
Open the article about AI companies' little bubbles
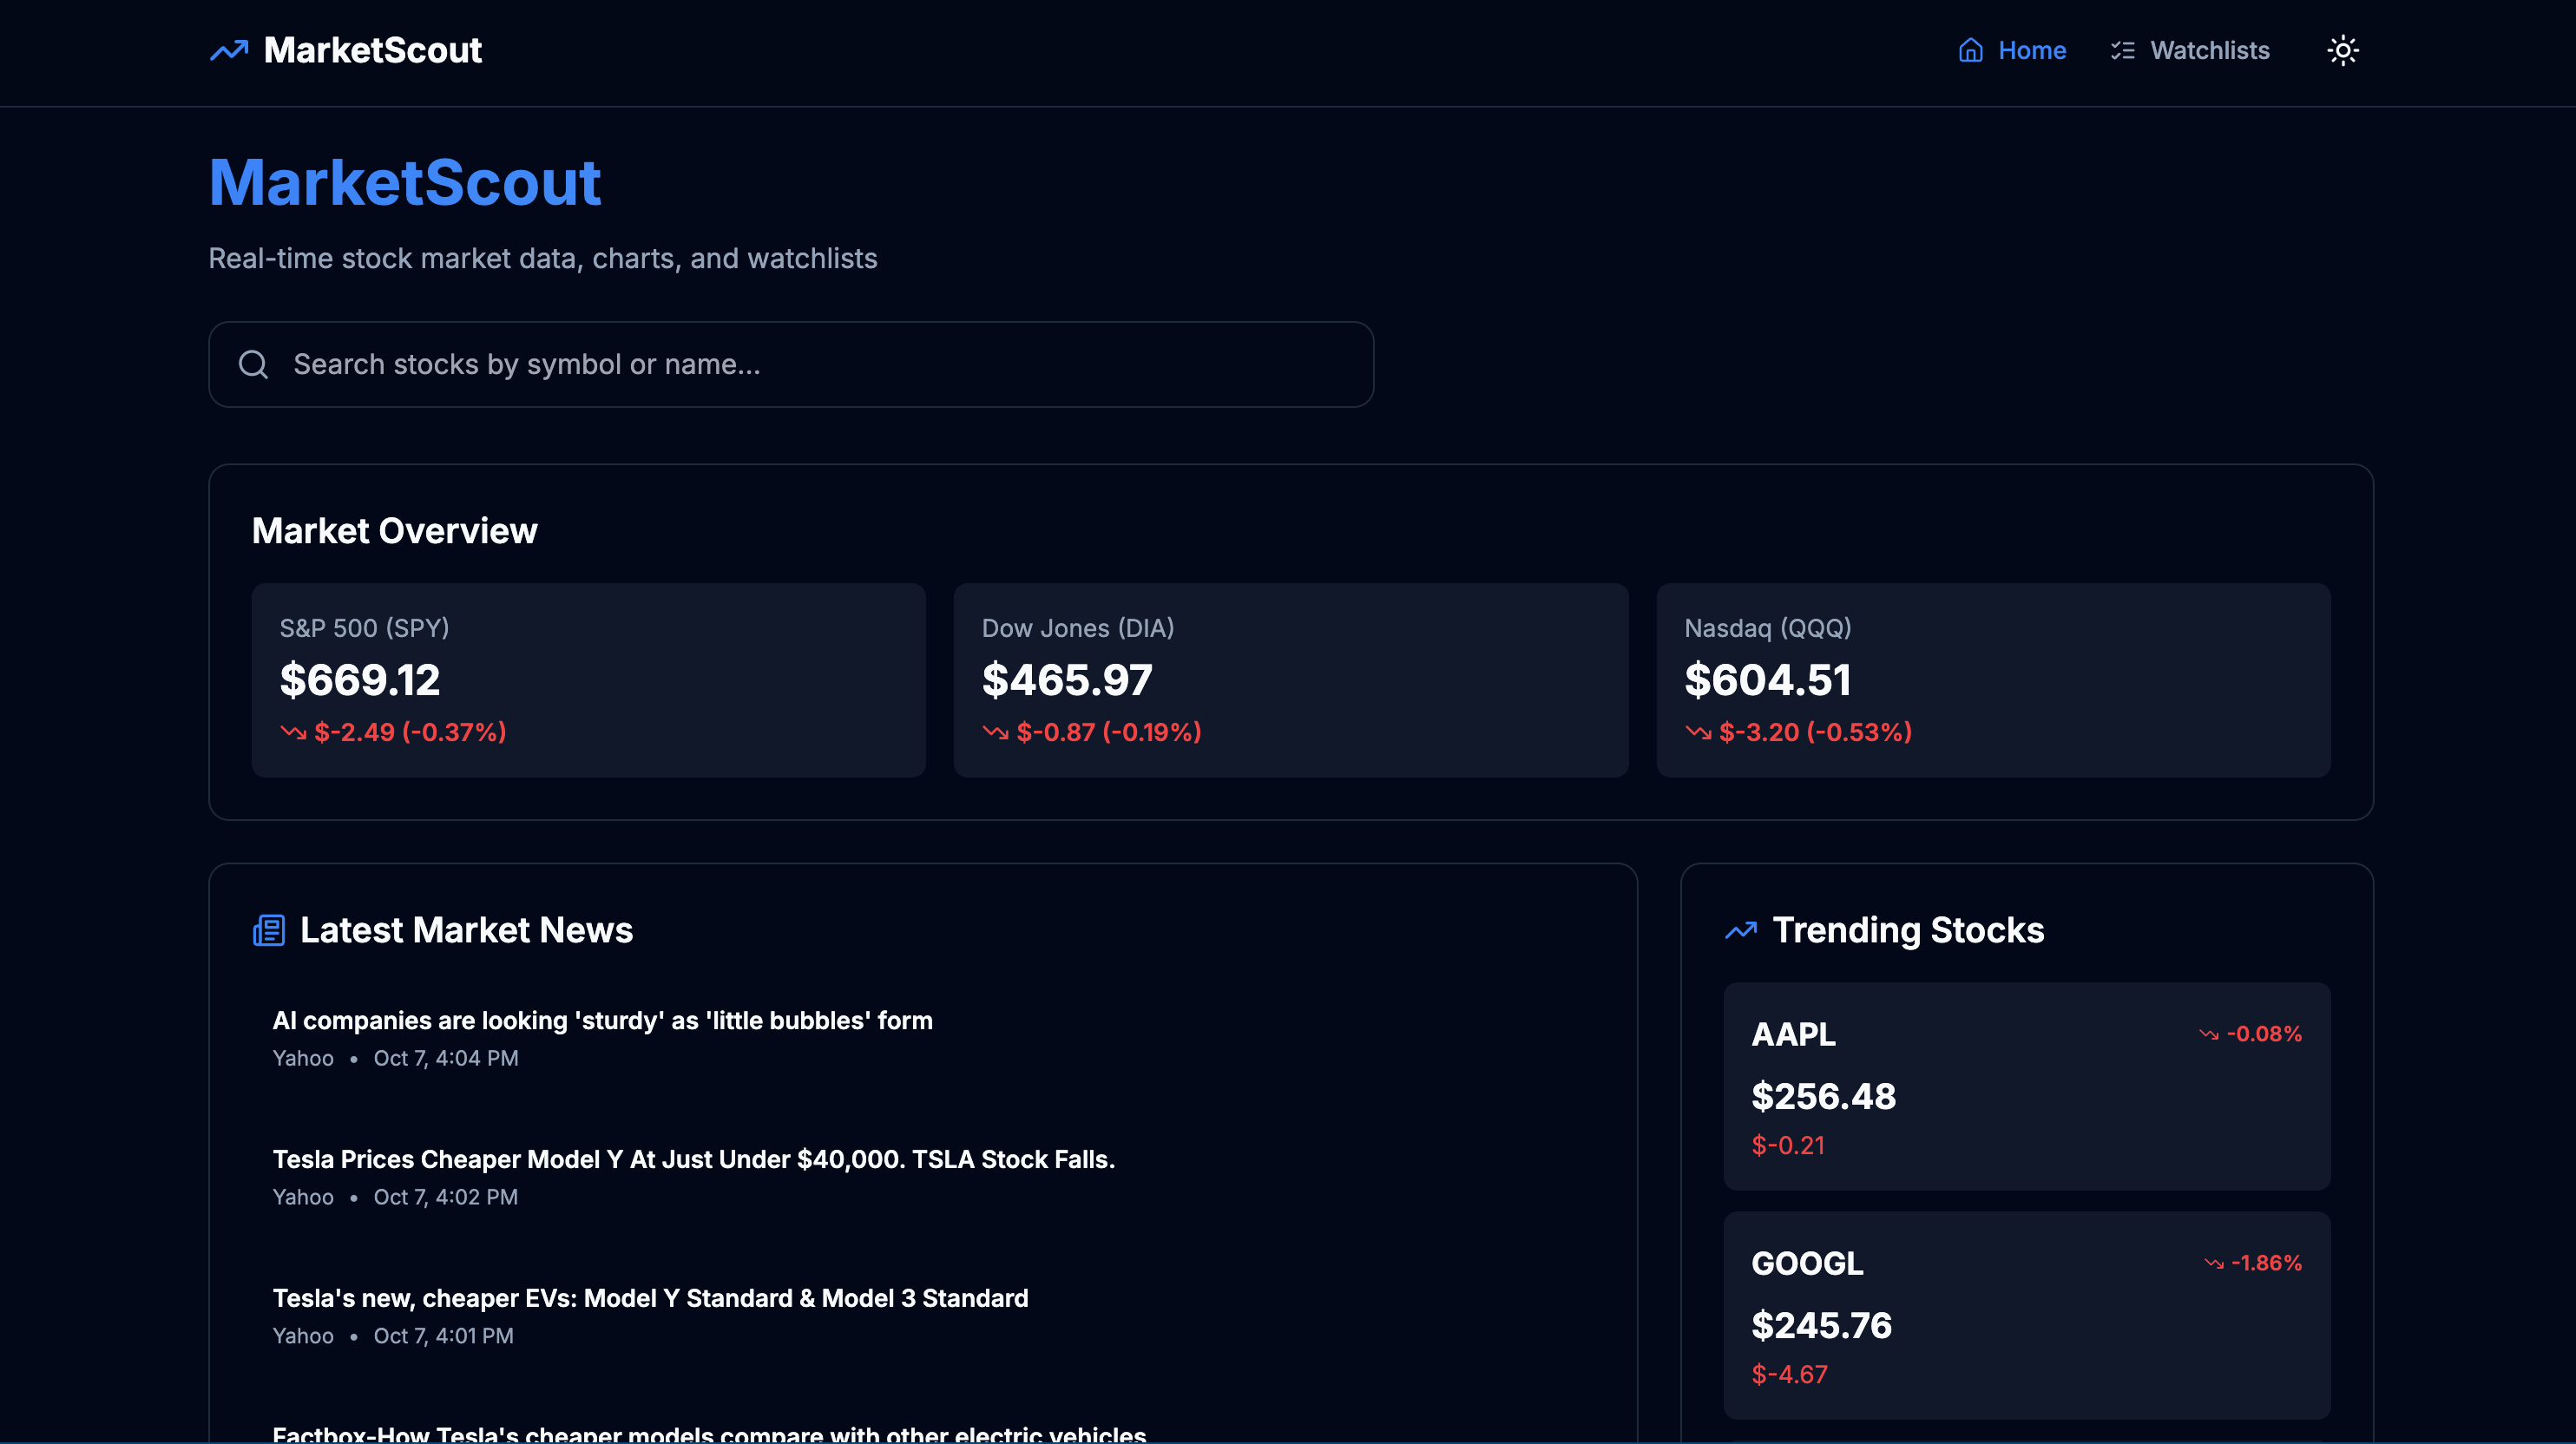(x=602, y=1020)
